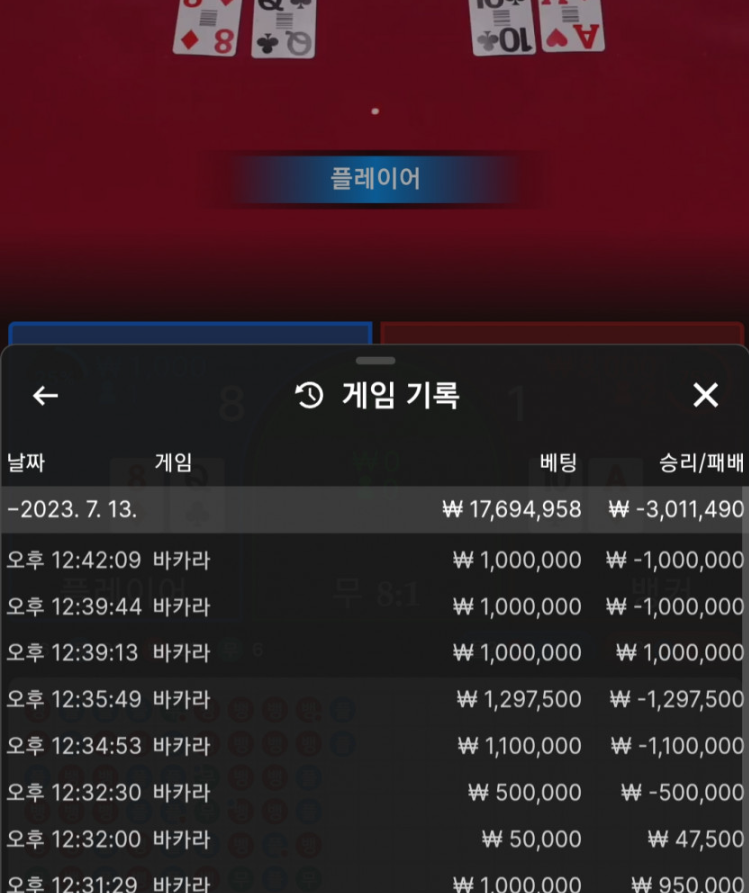Screen dimensions: 749x893
Task: Tap the 8 of diamonds card
Action: click(208, 27)
